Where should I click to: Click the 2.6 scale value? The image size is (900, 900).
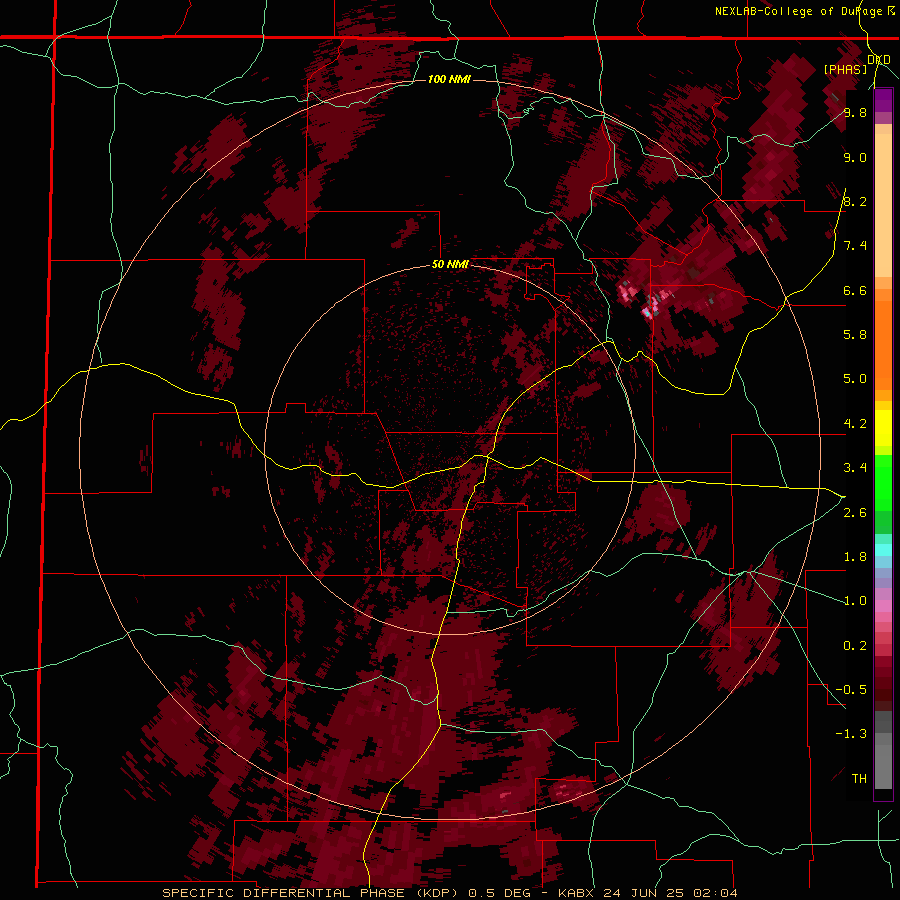[x=855, y=513]
